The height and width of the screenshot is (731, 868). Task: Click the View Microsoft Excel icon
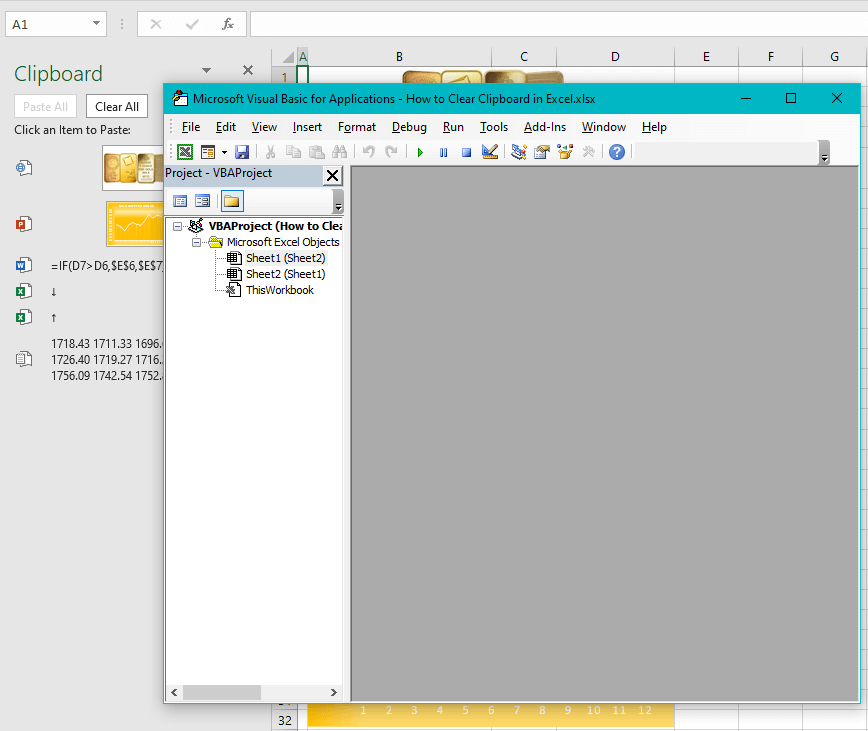point(184,152)
